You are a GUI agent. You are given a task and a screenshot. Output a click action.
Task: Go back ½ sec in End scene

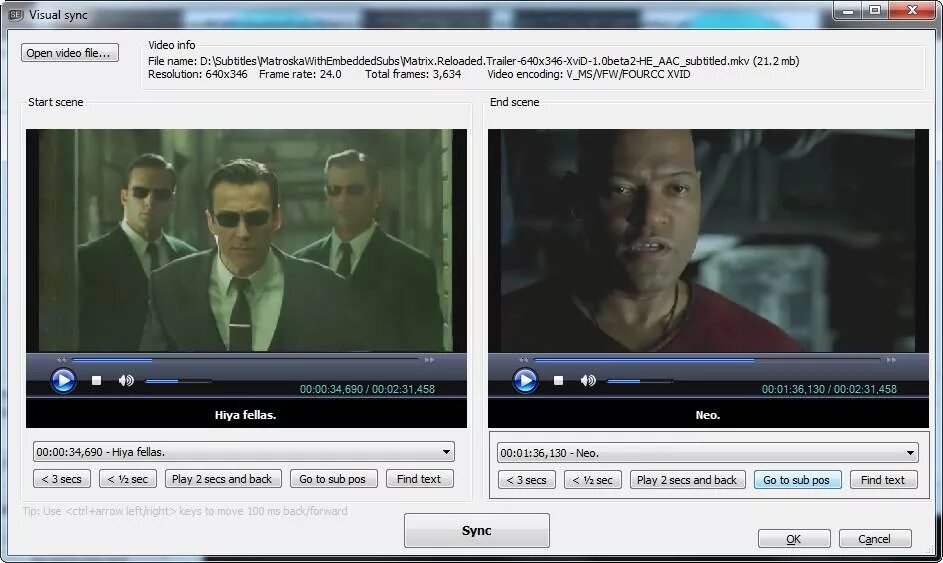tap(592, 480)
